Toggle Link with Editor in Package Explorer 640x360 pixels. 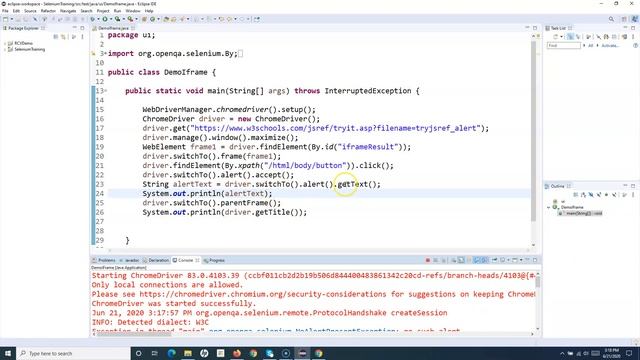(64, 37)
